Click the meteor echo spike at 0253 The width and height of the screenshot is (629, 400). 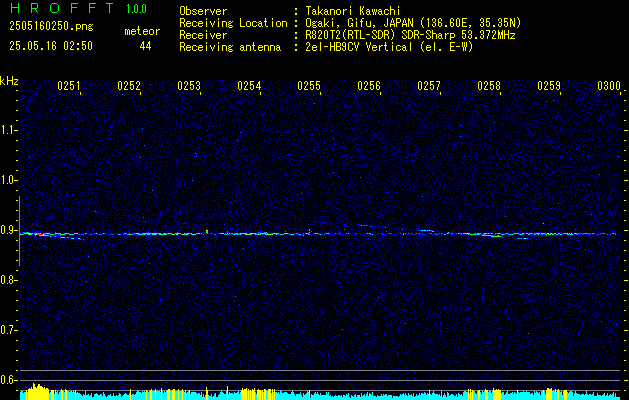point(207,231)
